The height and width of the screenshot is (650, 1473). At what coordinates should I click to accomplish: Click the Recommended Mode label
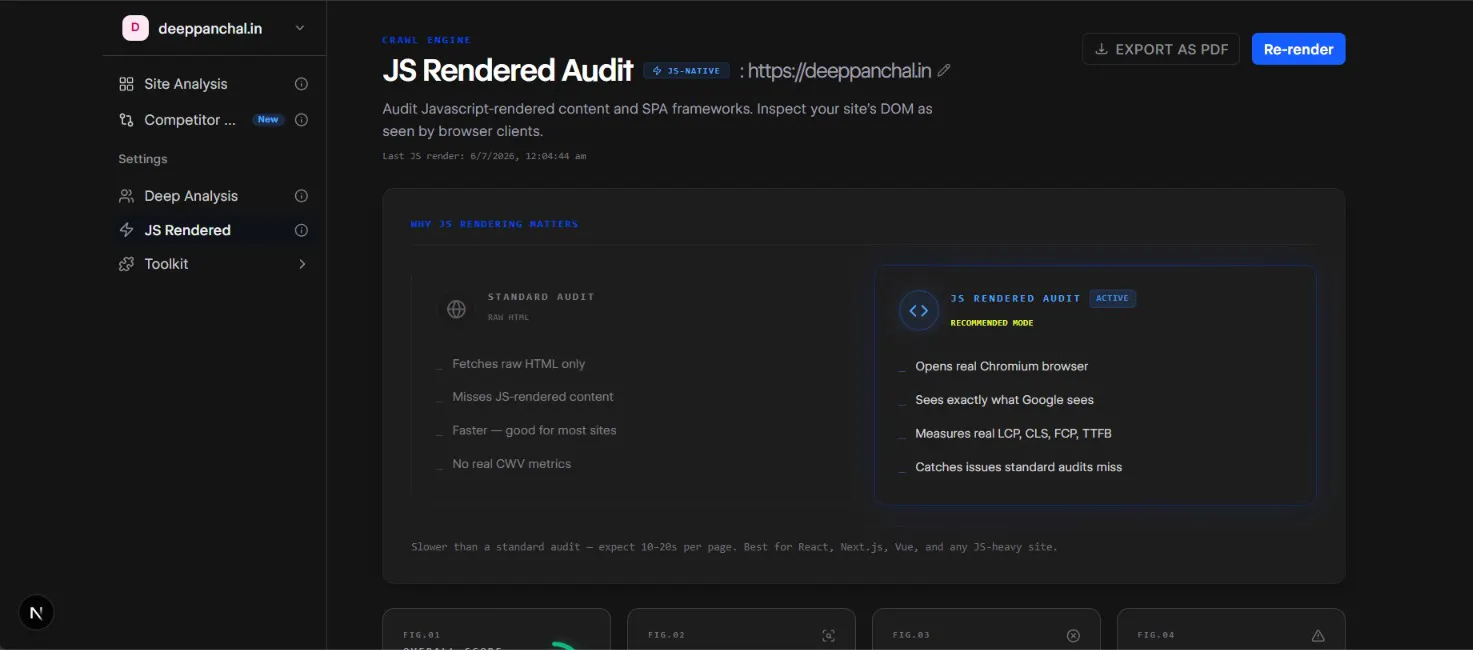point(992,323)
